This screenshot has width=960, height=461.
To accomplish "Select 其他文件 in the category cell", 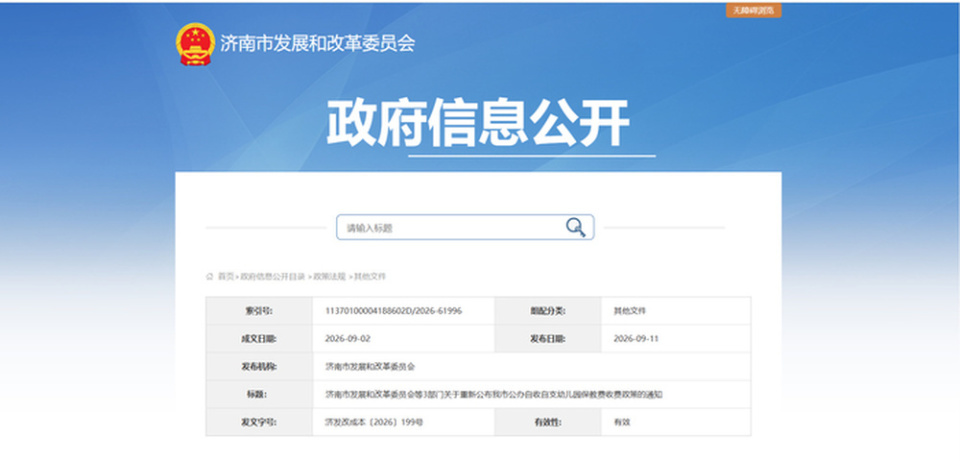I will tap(629, 311).
